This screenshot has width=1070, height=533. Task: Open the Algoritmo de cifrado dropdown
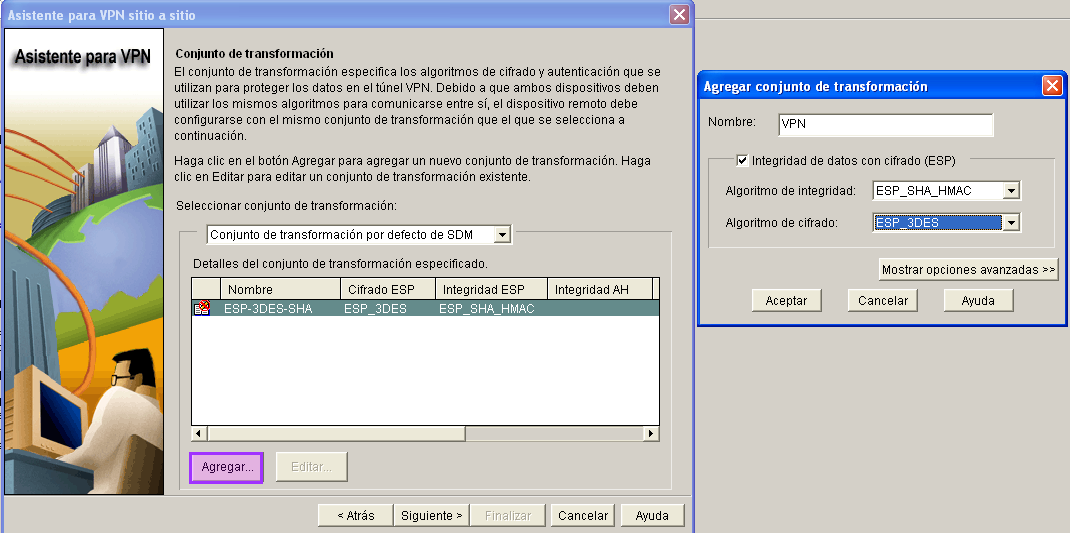tap(1011, 222)
